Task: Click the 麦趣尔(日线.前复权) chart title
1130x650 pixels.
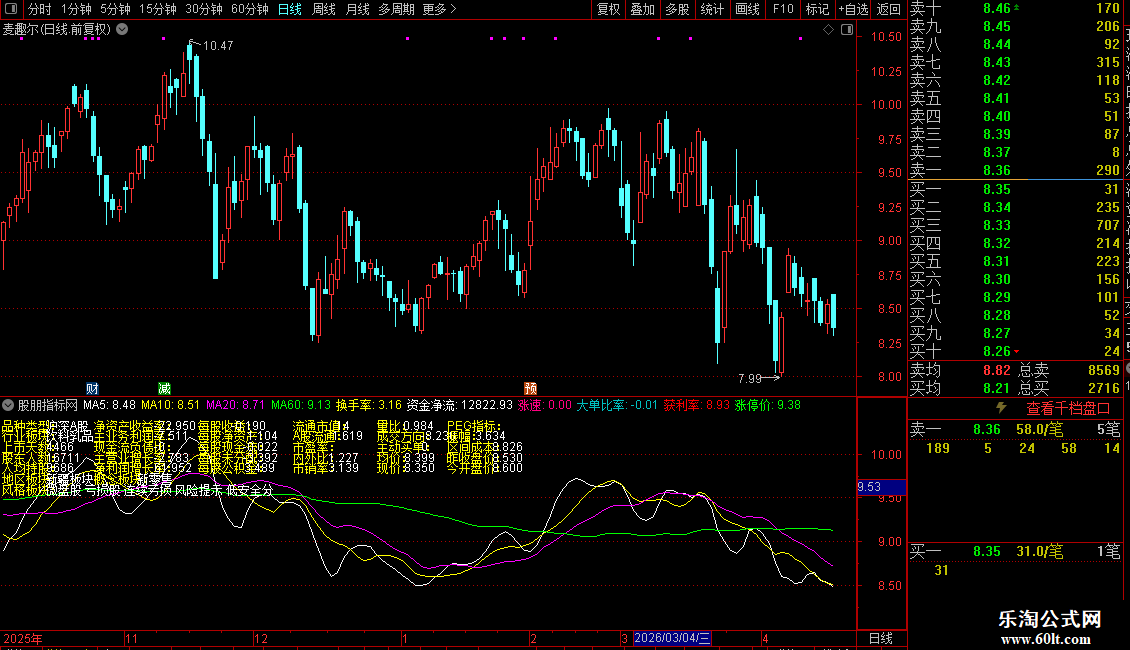Action: coord(56,30)
